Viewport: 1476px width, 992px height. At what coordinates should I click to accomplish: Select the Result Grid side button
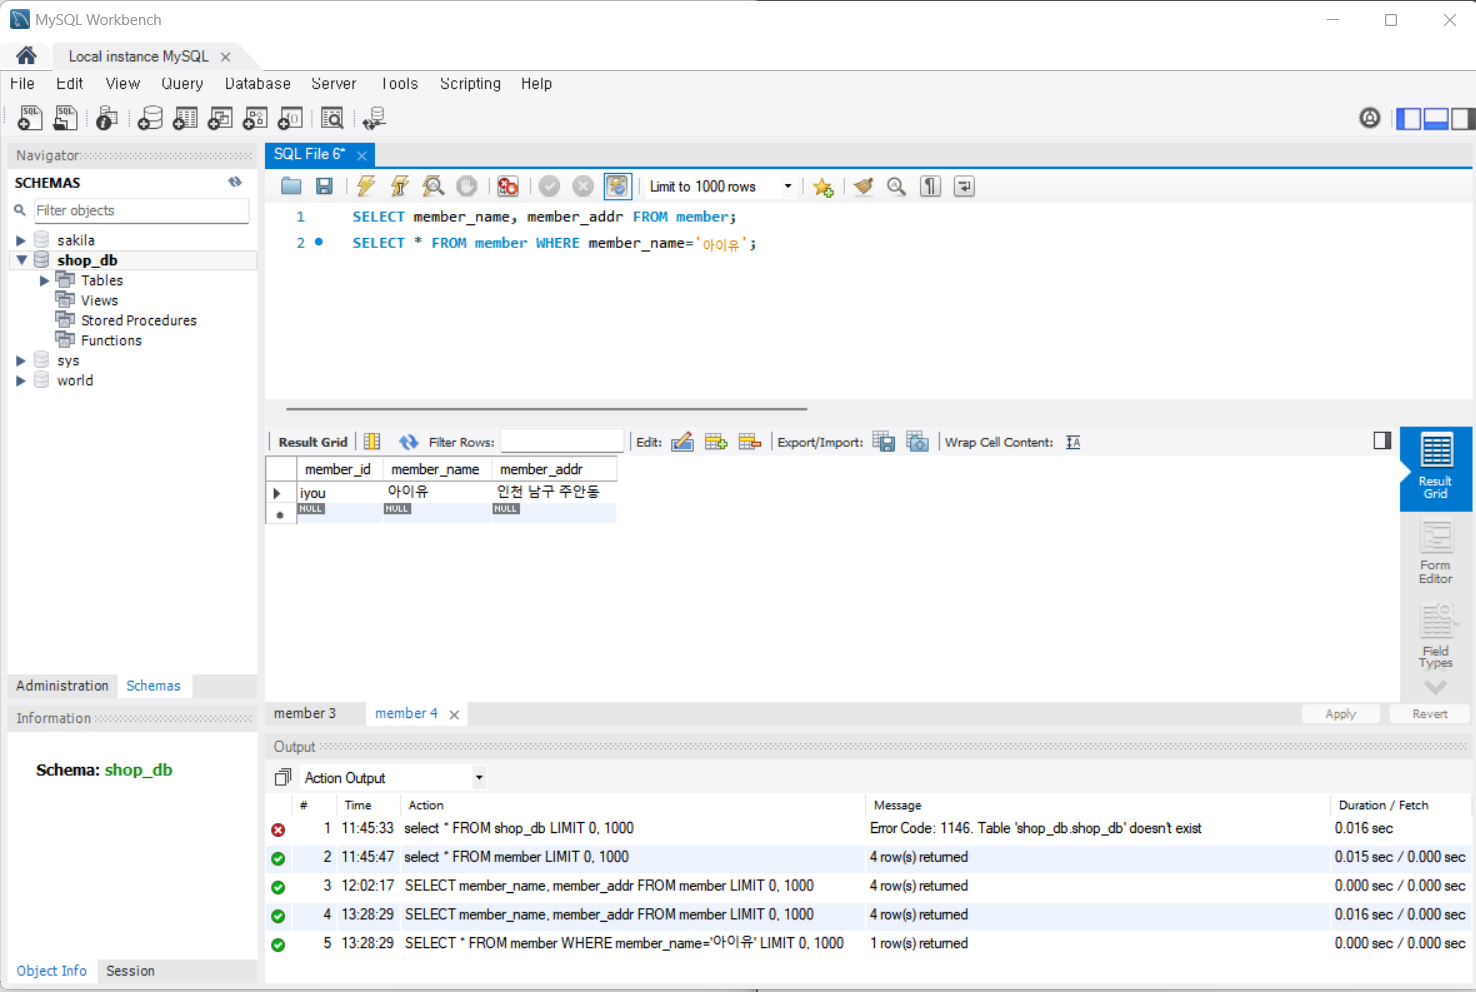pyautogui.click(x=1436, y=467)
